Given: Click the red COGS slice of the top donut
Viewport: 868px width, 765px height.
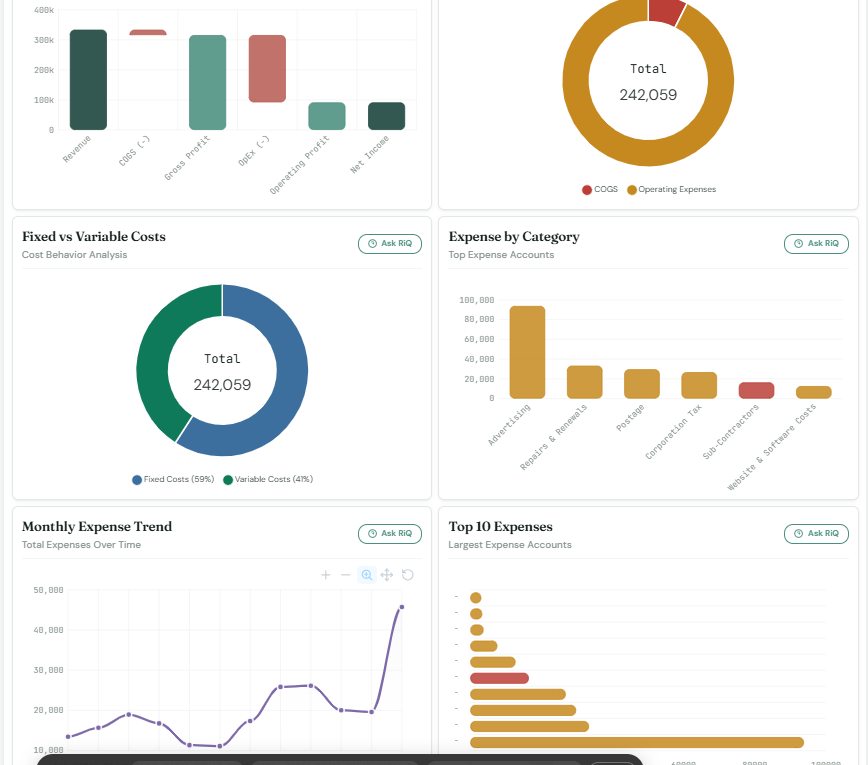Looking at the screenshot, I should click(x=665, y=11).
